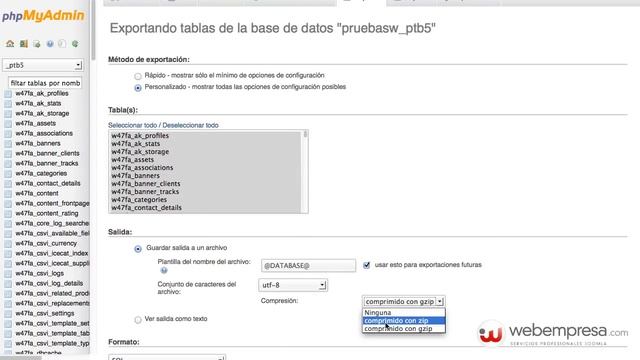Image resolution: width=640 pixels, height=360 pixels.
Task: Open the grey documentation icon
Action: pyautogui.click(x=62, y=44)
